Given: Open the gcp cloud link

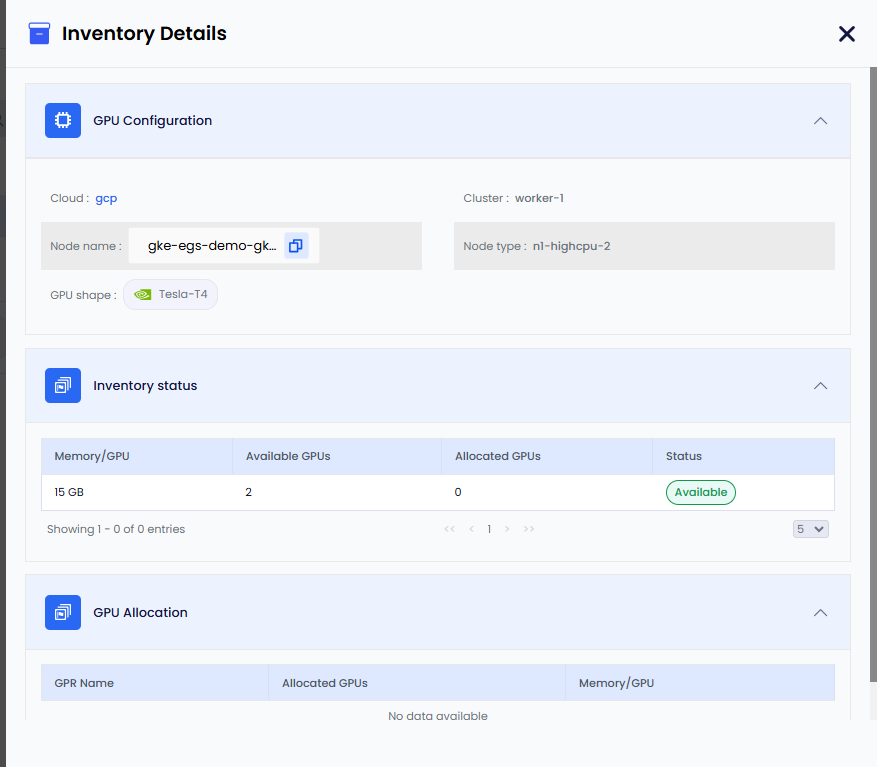Looking at the screenshot, I should click(106, 198).
